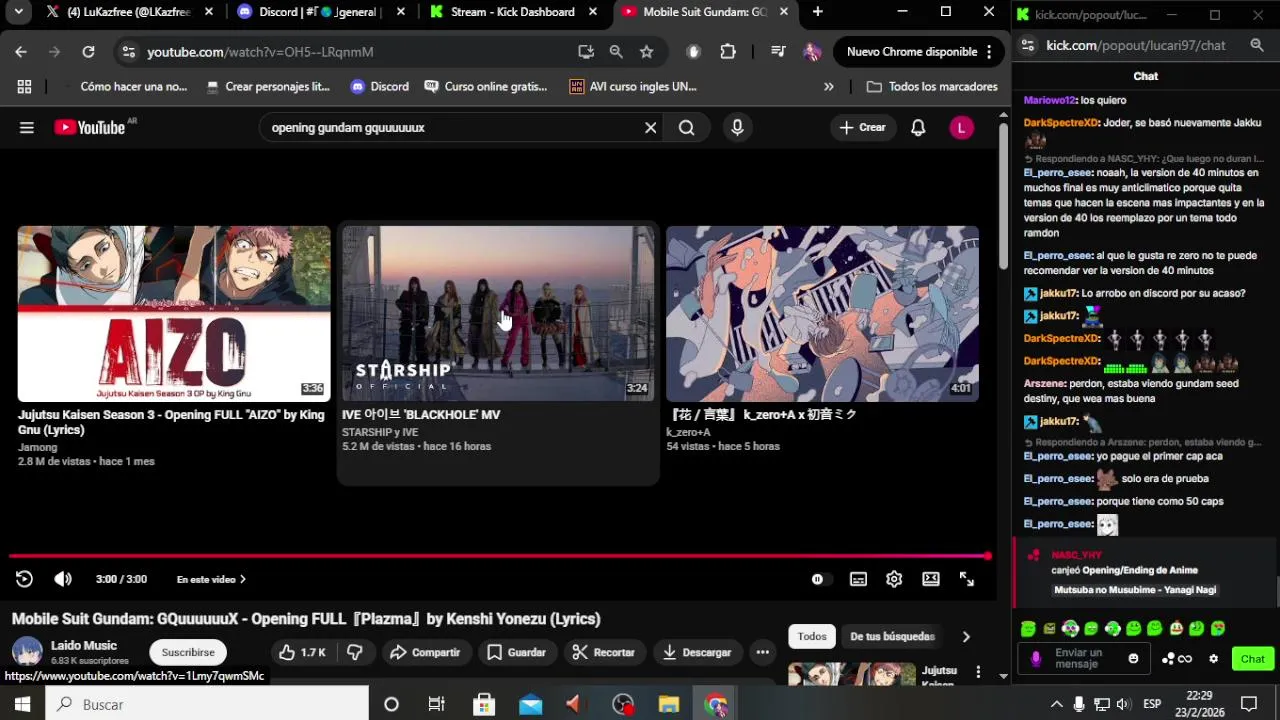Open Kick chat settings gear
The height and width of the screenshot is (720, 1280).
point(1213,659)
